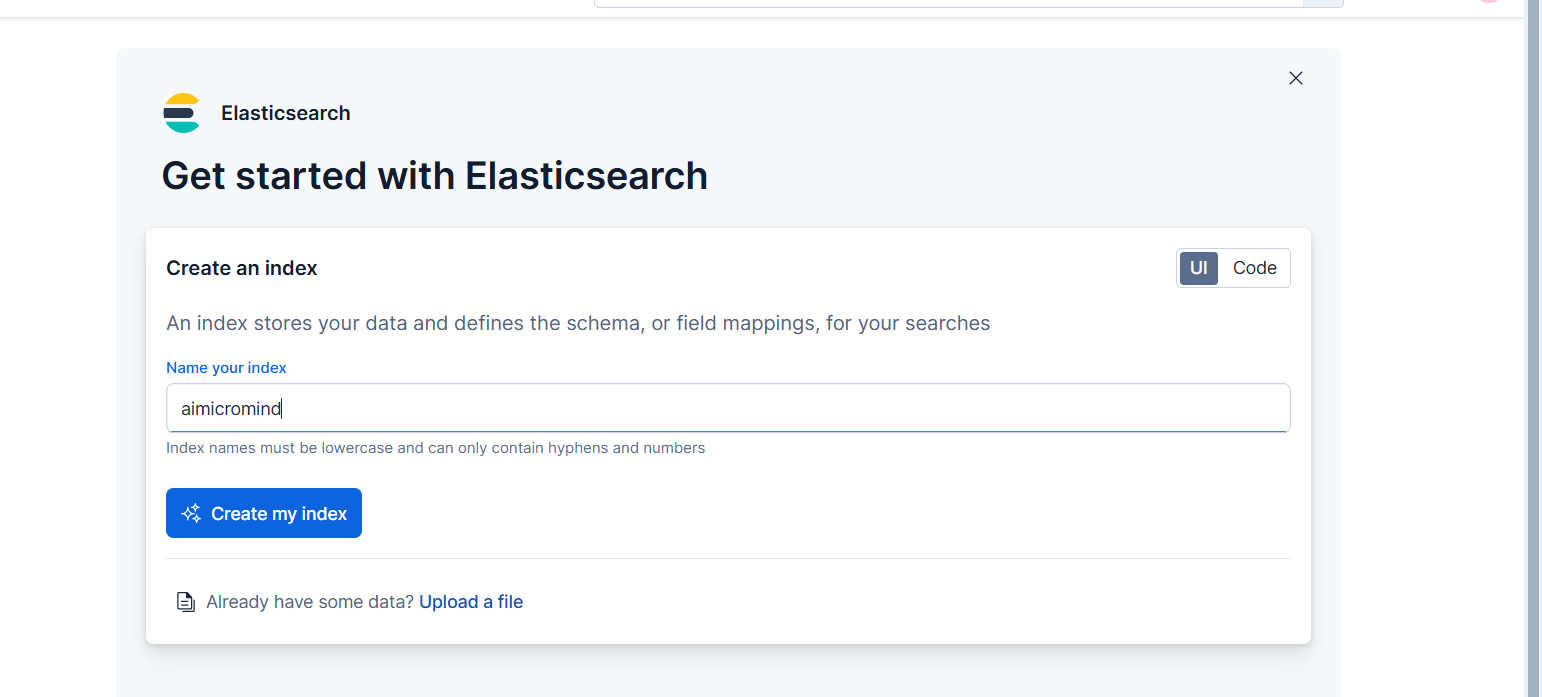The width and height of the screenshot is (1542, 697).
Task: Close the Get started panel
Action: pos(1295,78)
